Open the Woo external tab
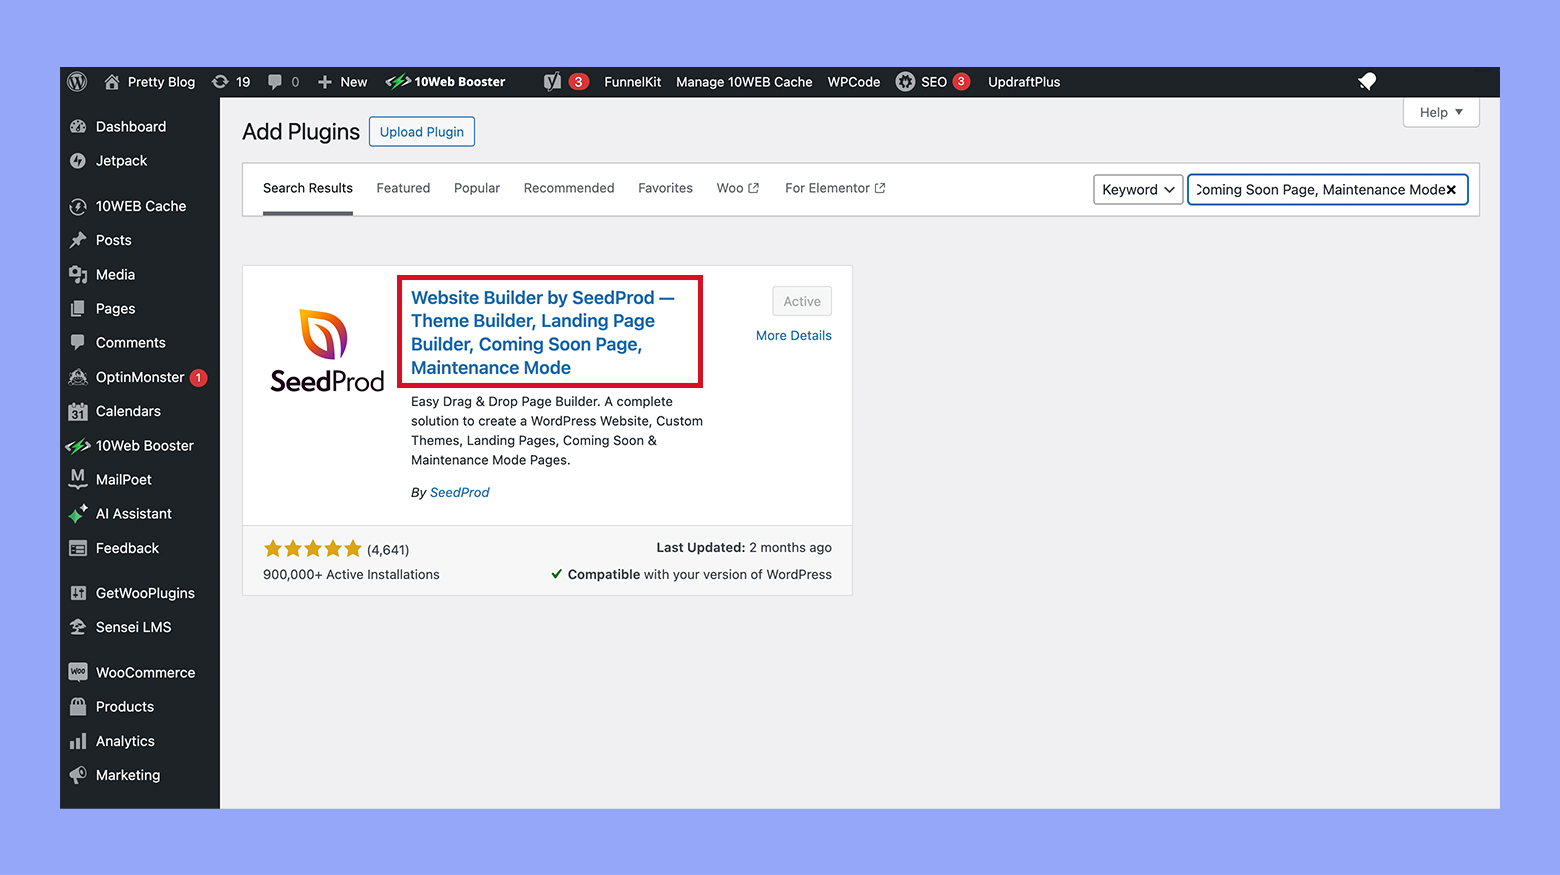 click(738, 188)
